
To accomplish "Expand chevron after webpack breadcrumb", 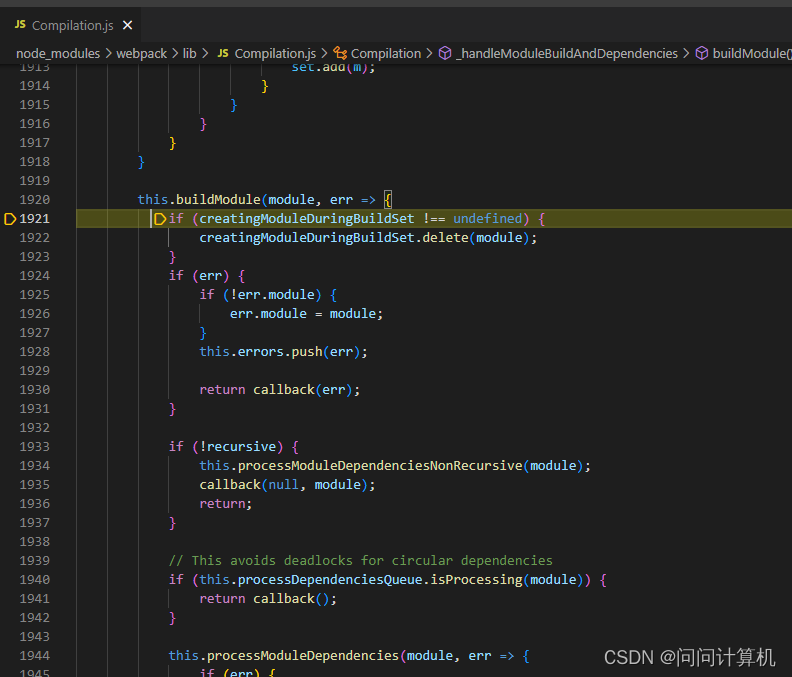I will tap(175, 53).
